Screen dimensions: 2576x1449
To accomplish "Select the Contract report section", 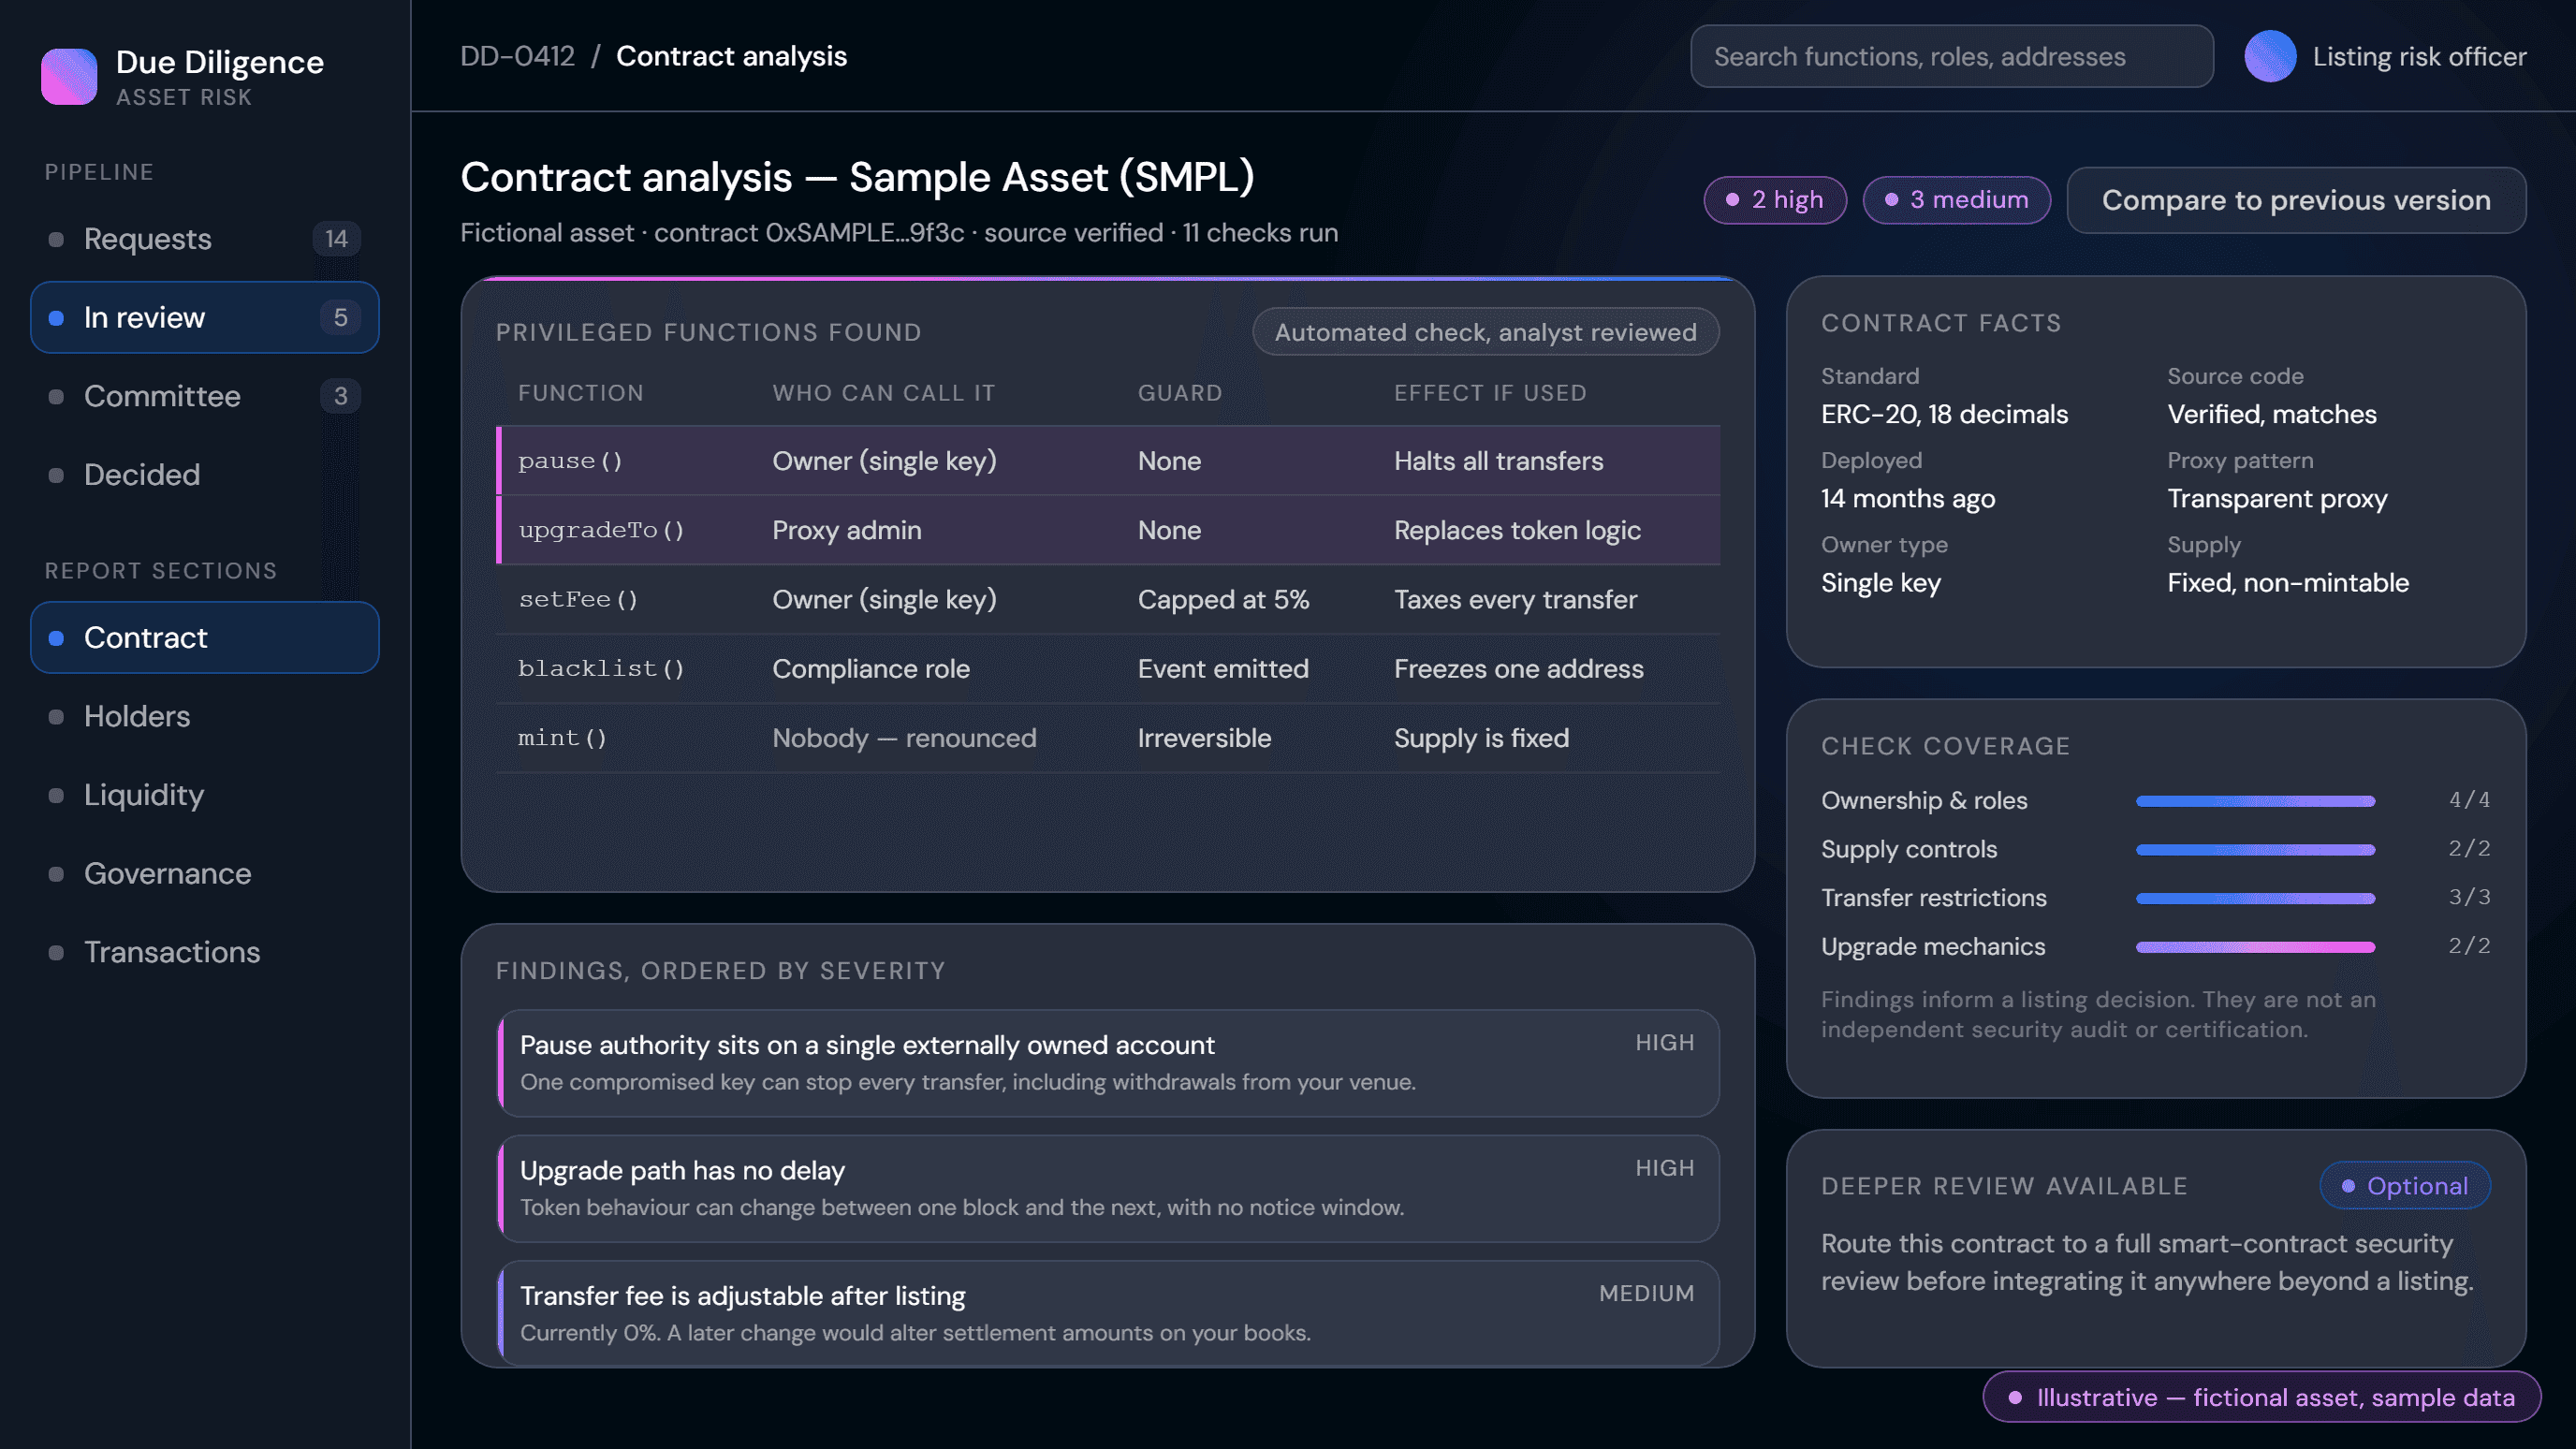I will point(205,637).
